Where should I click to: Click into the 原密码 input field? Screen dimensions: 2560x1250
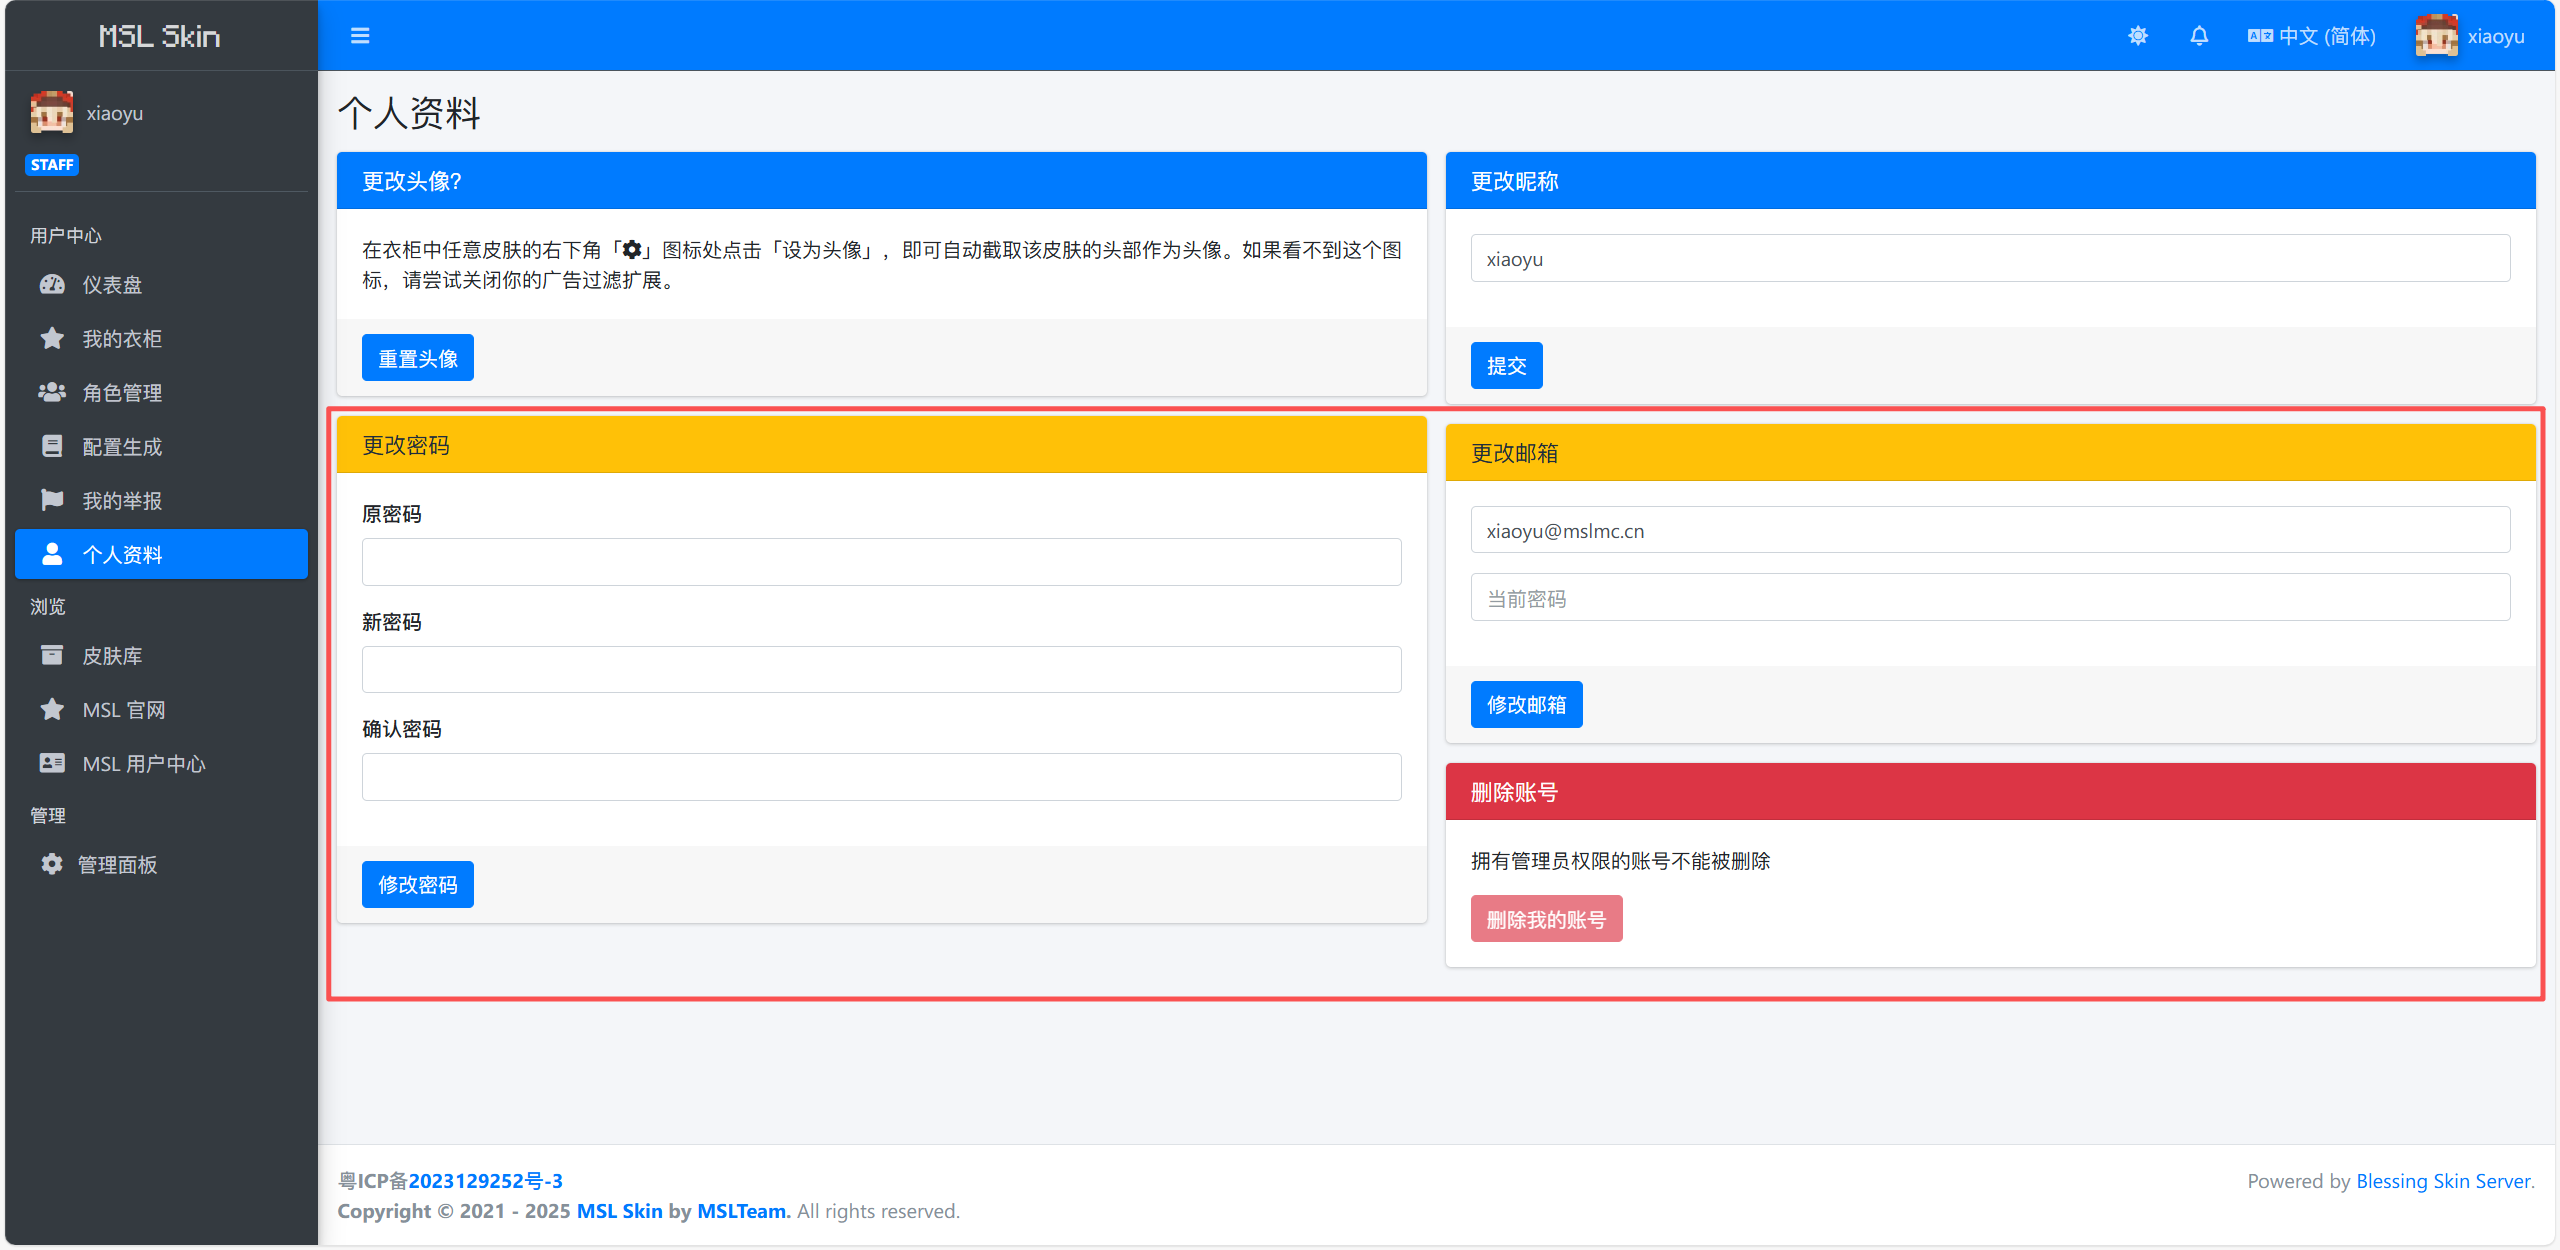881,562
